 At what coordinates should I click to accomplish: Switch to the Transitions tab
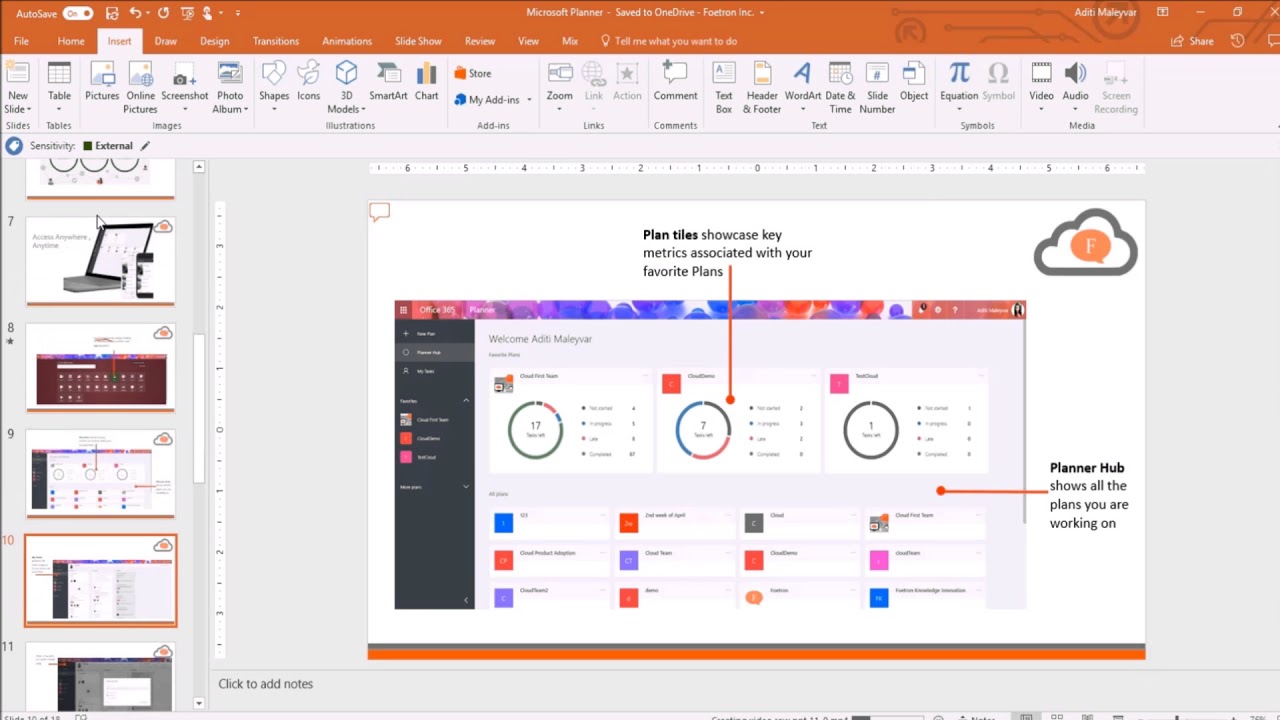tap(276, 41)
